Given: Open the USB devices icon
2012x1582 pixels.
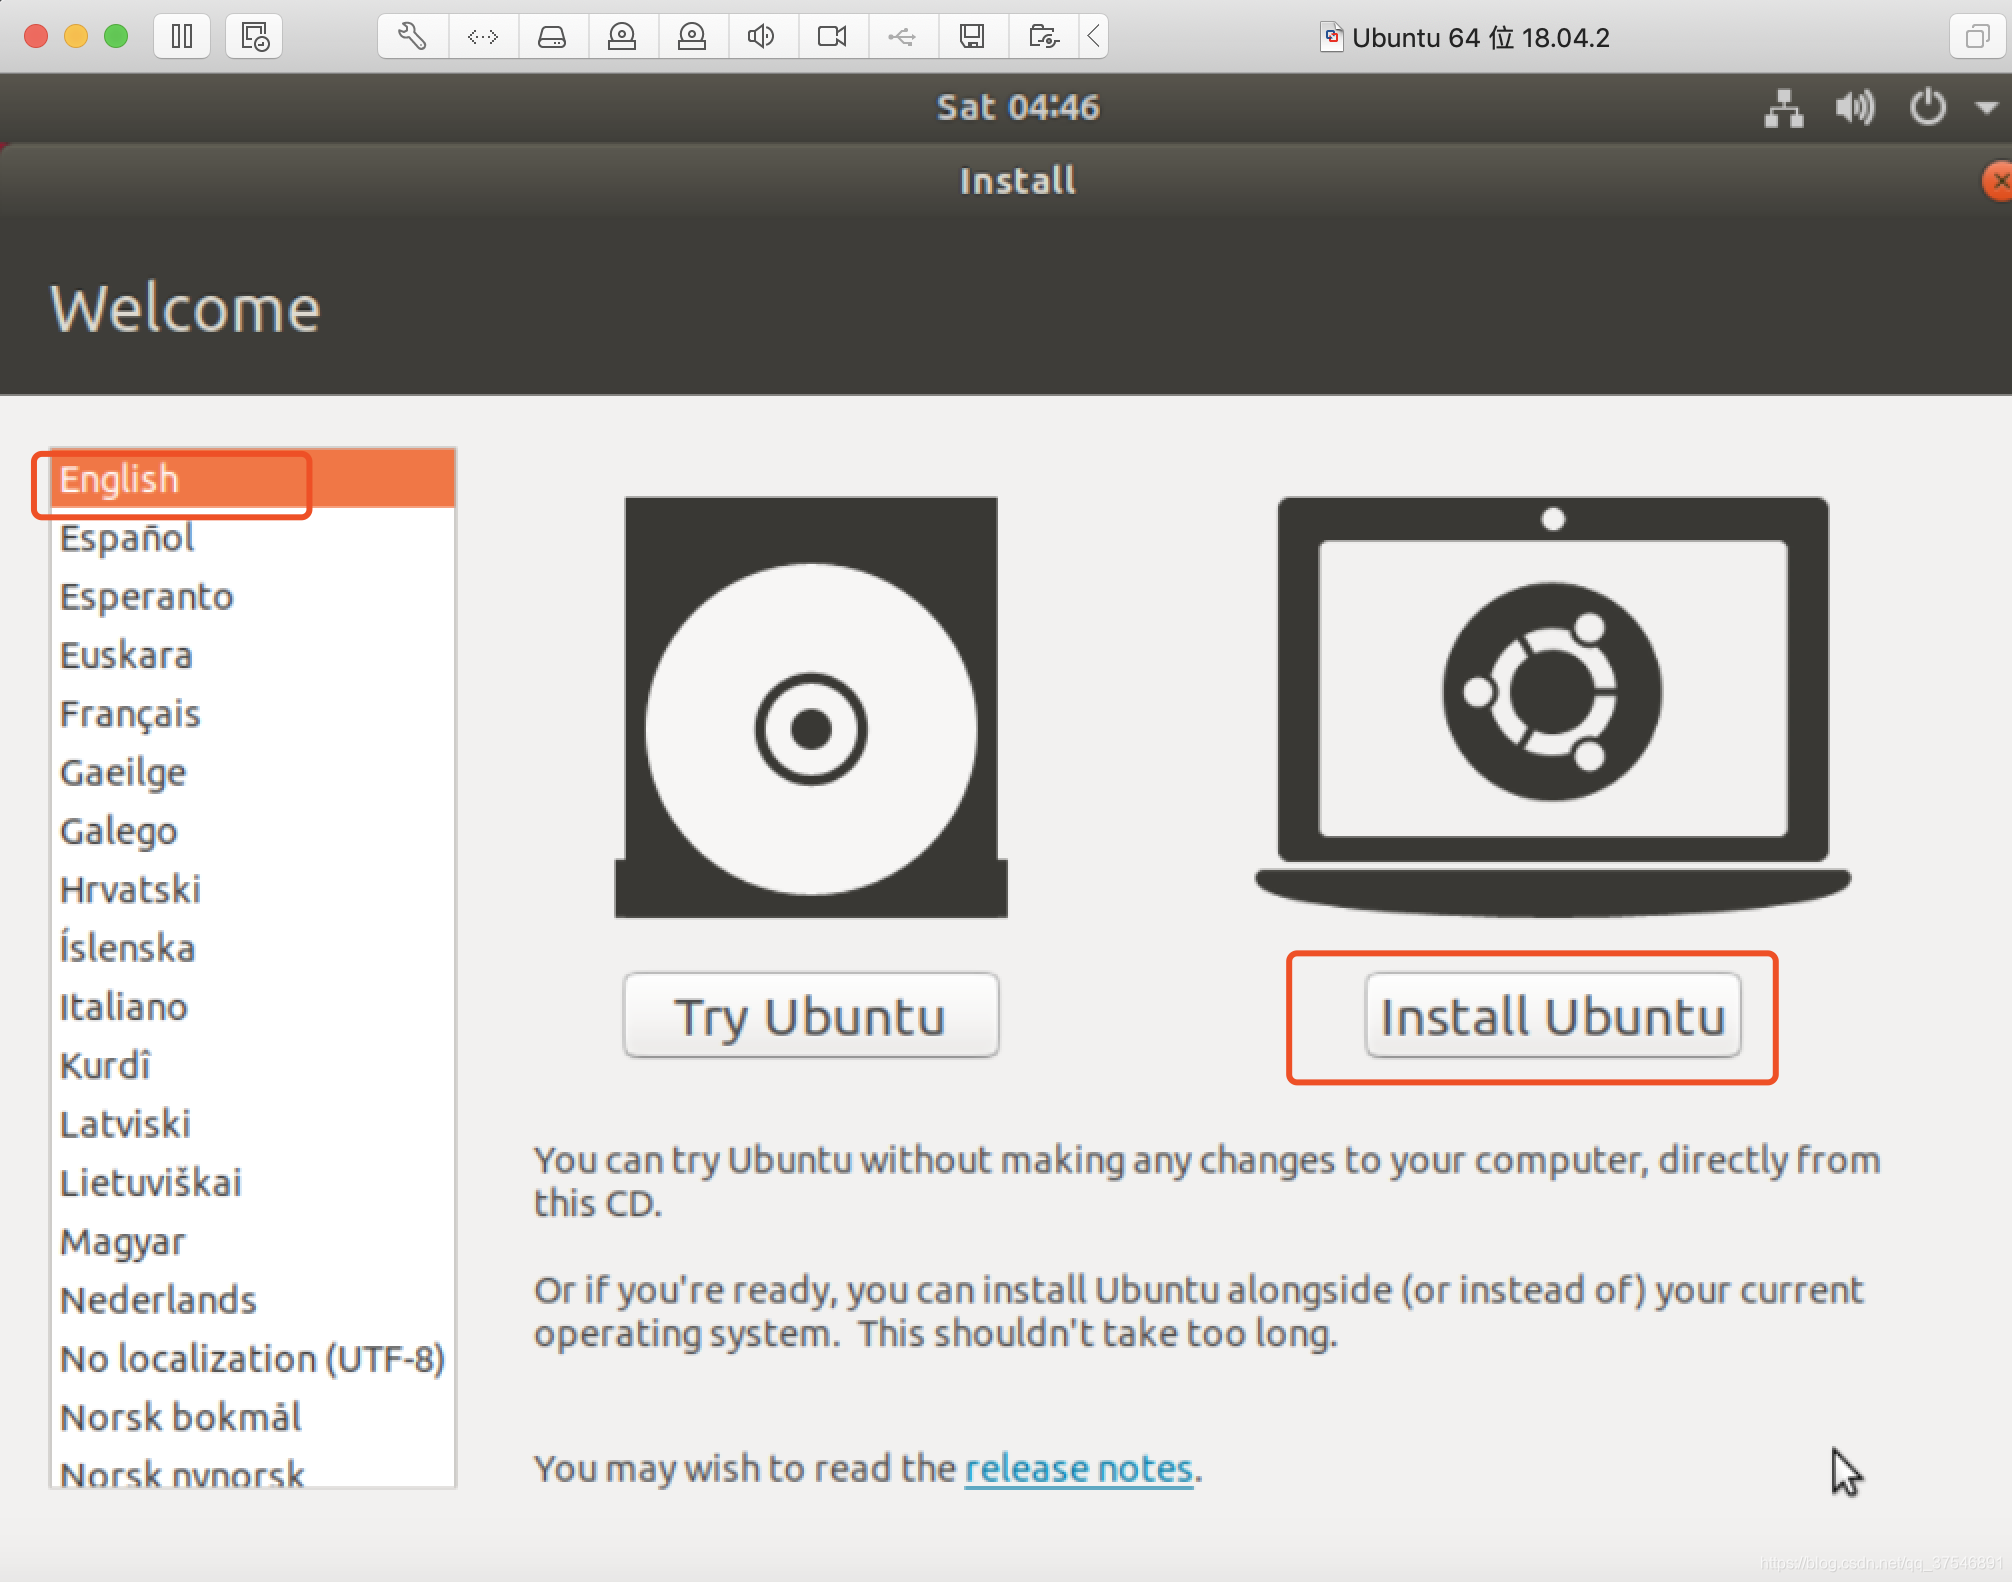Looking at the screenshot, I should tap(902, 37).
